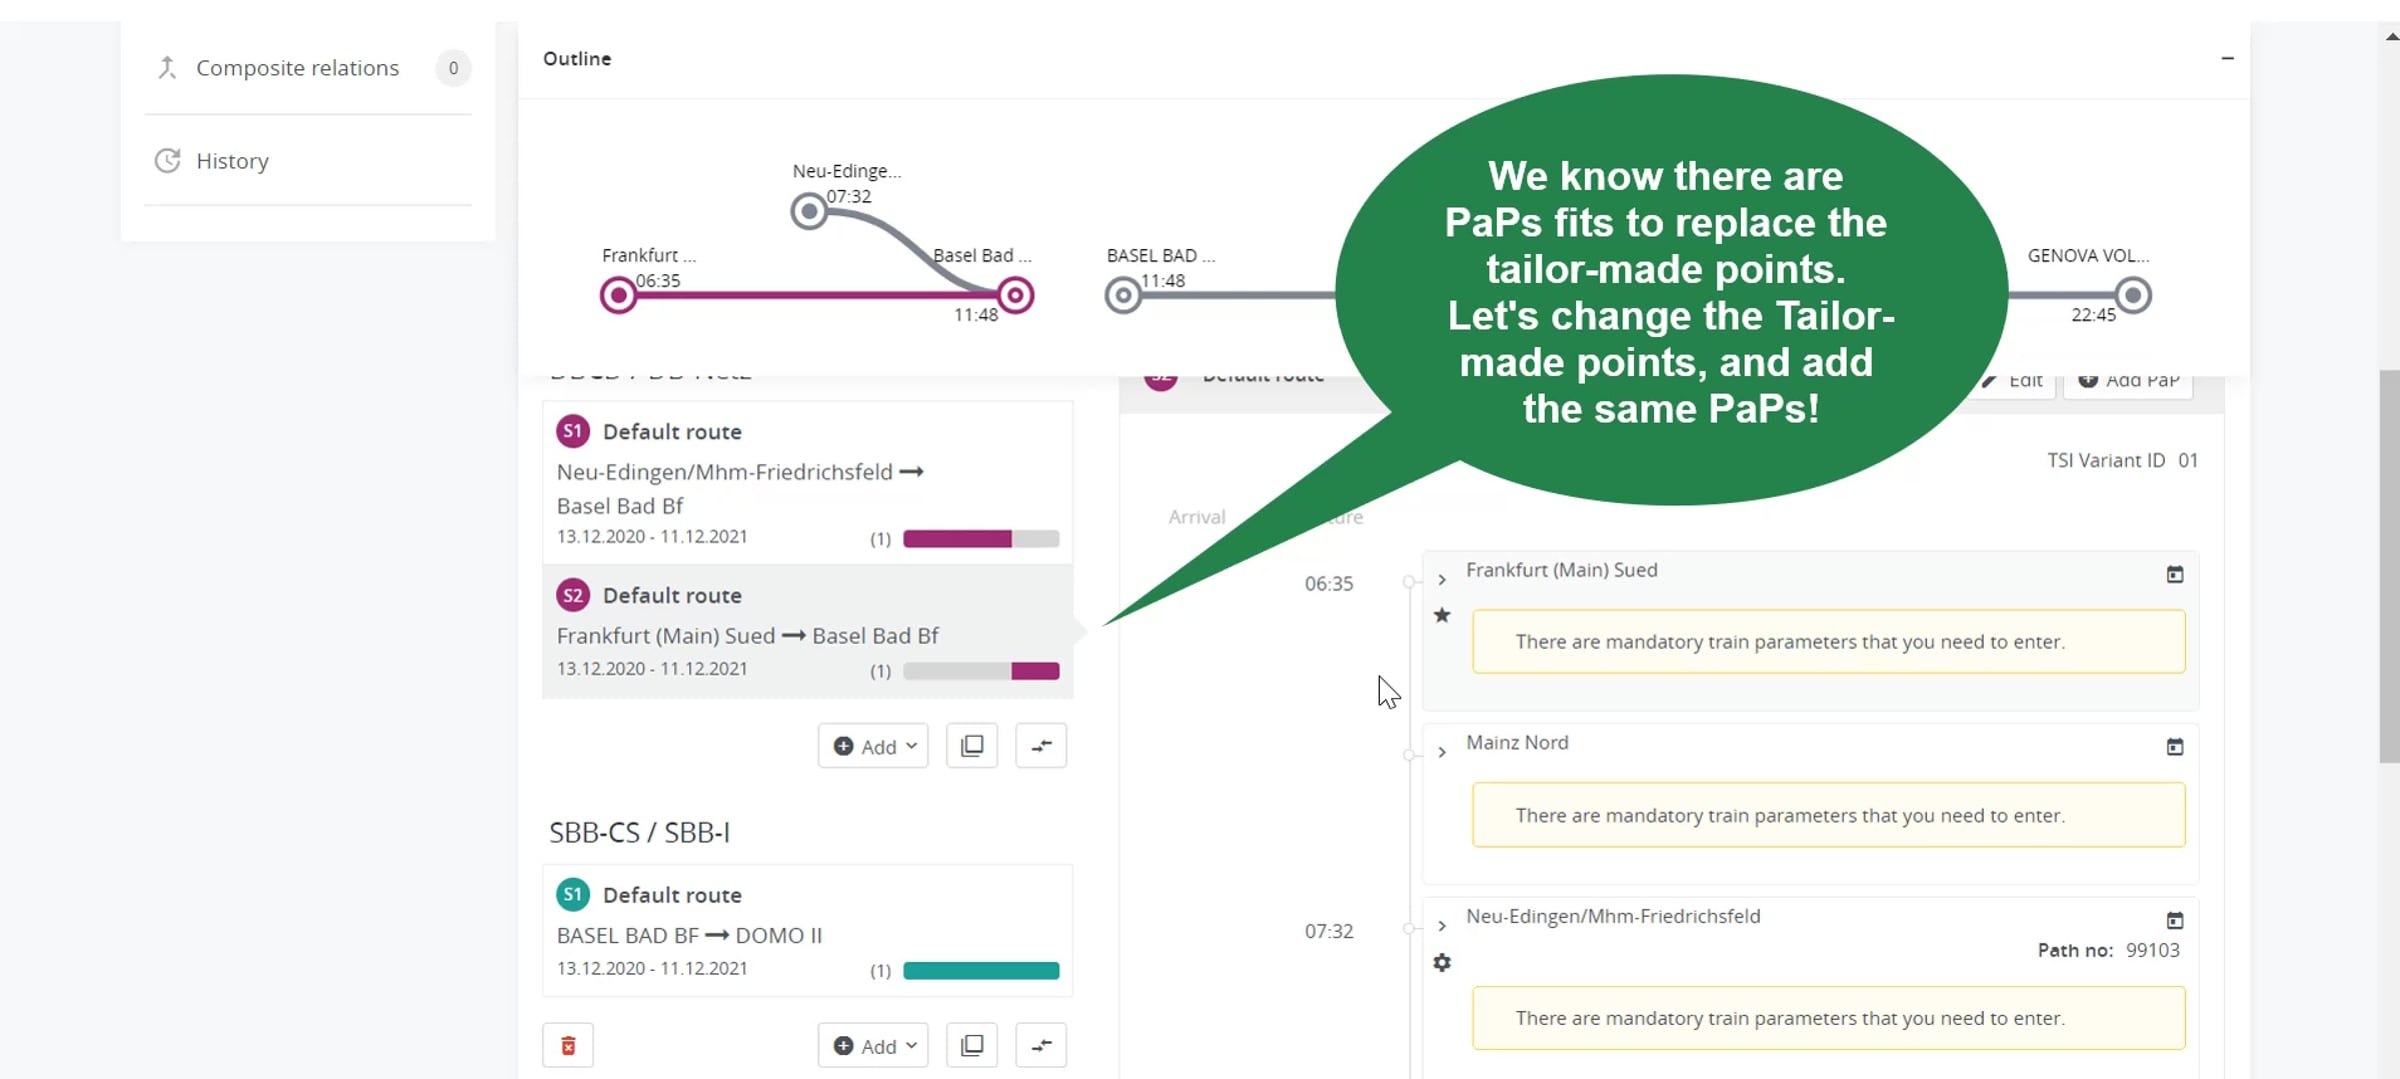Click the red delete trash icon
The image size is (2400, 1079).
coord(568,1045)
